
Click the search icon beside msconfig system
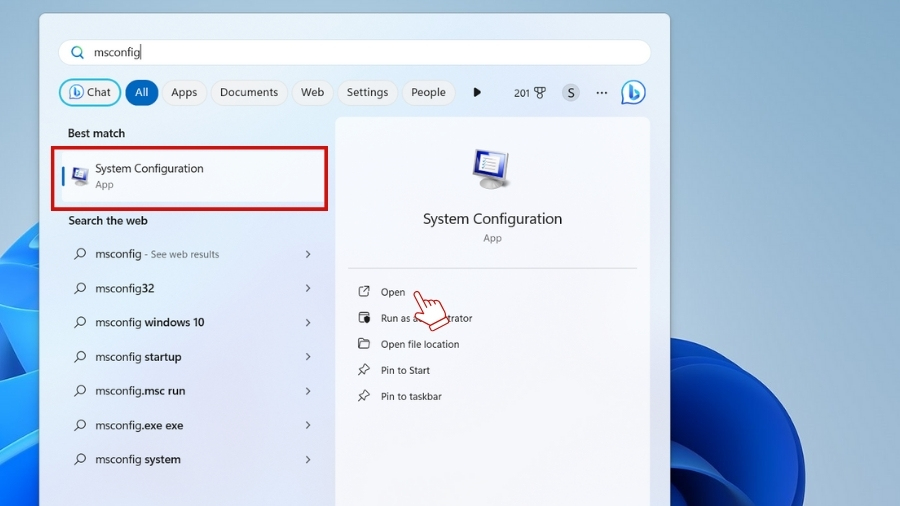pos(80,460)
